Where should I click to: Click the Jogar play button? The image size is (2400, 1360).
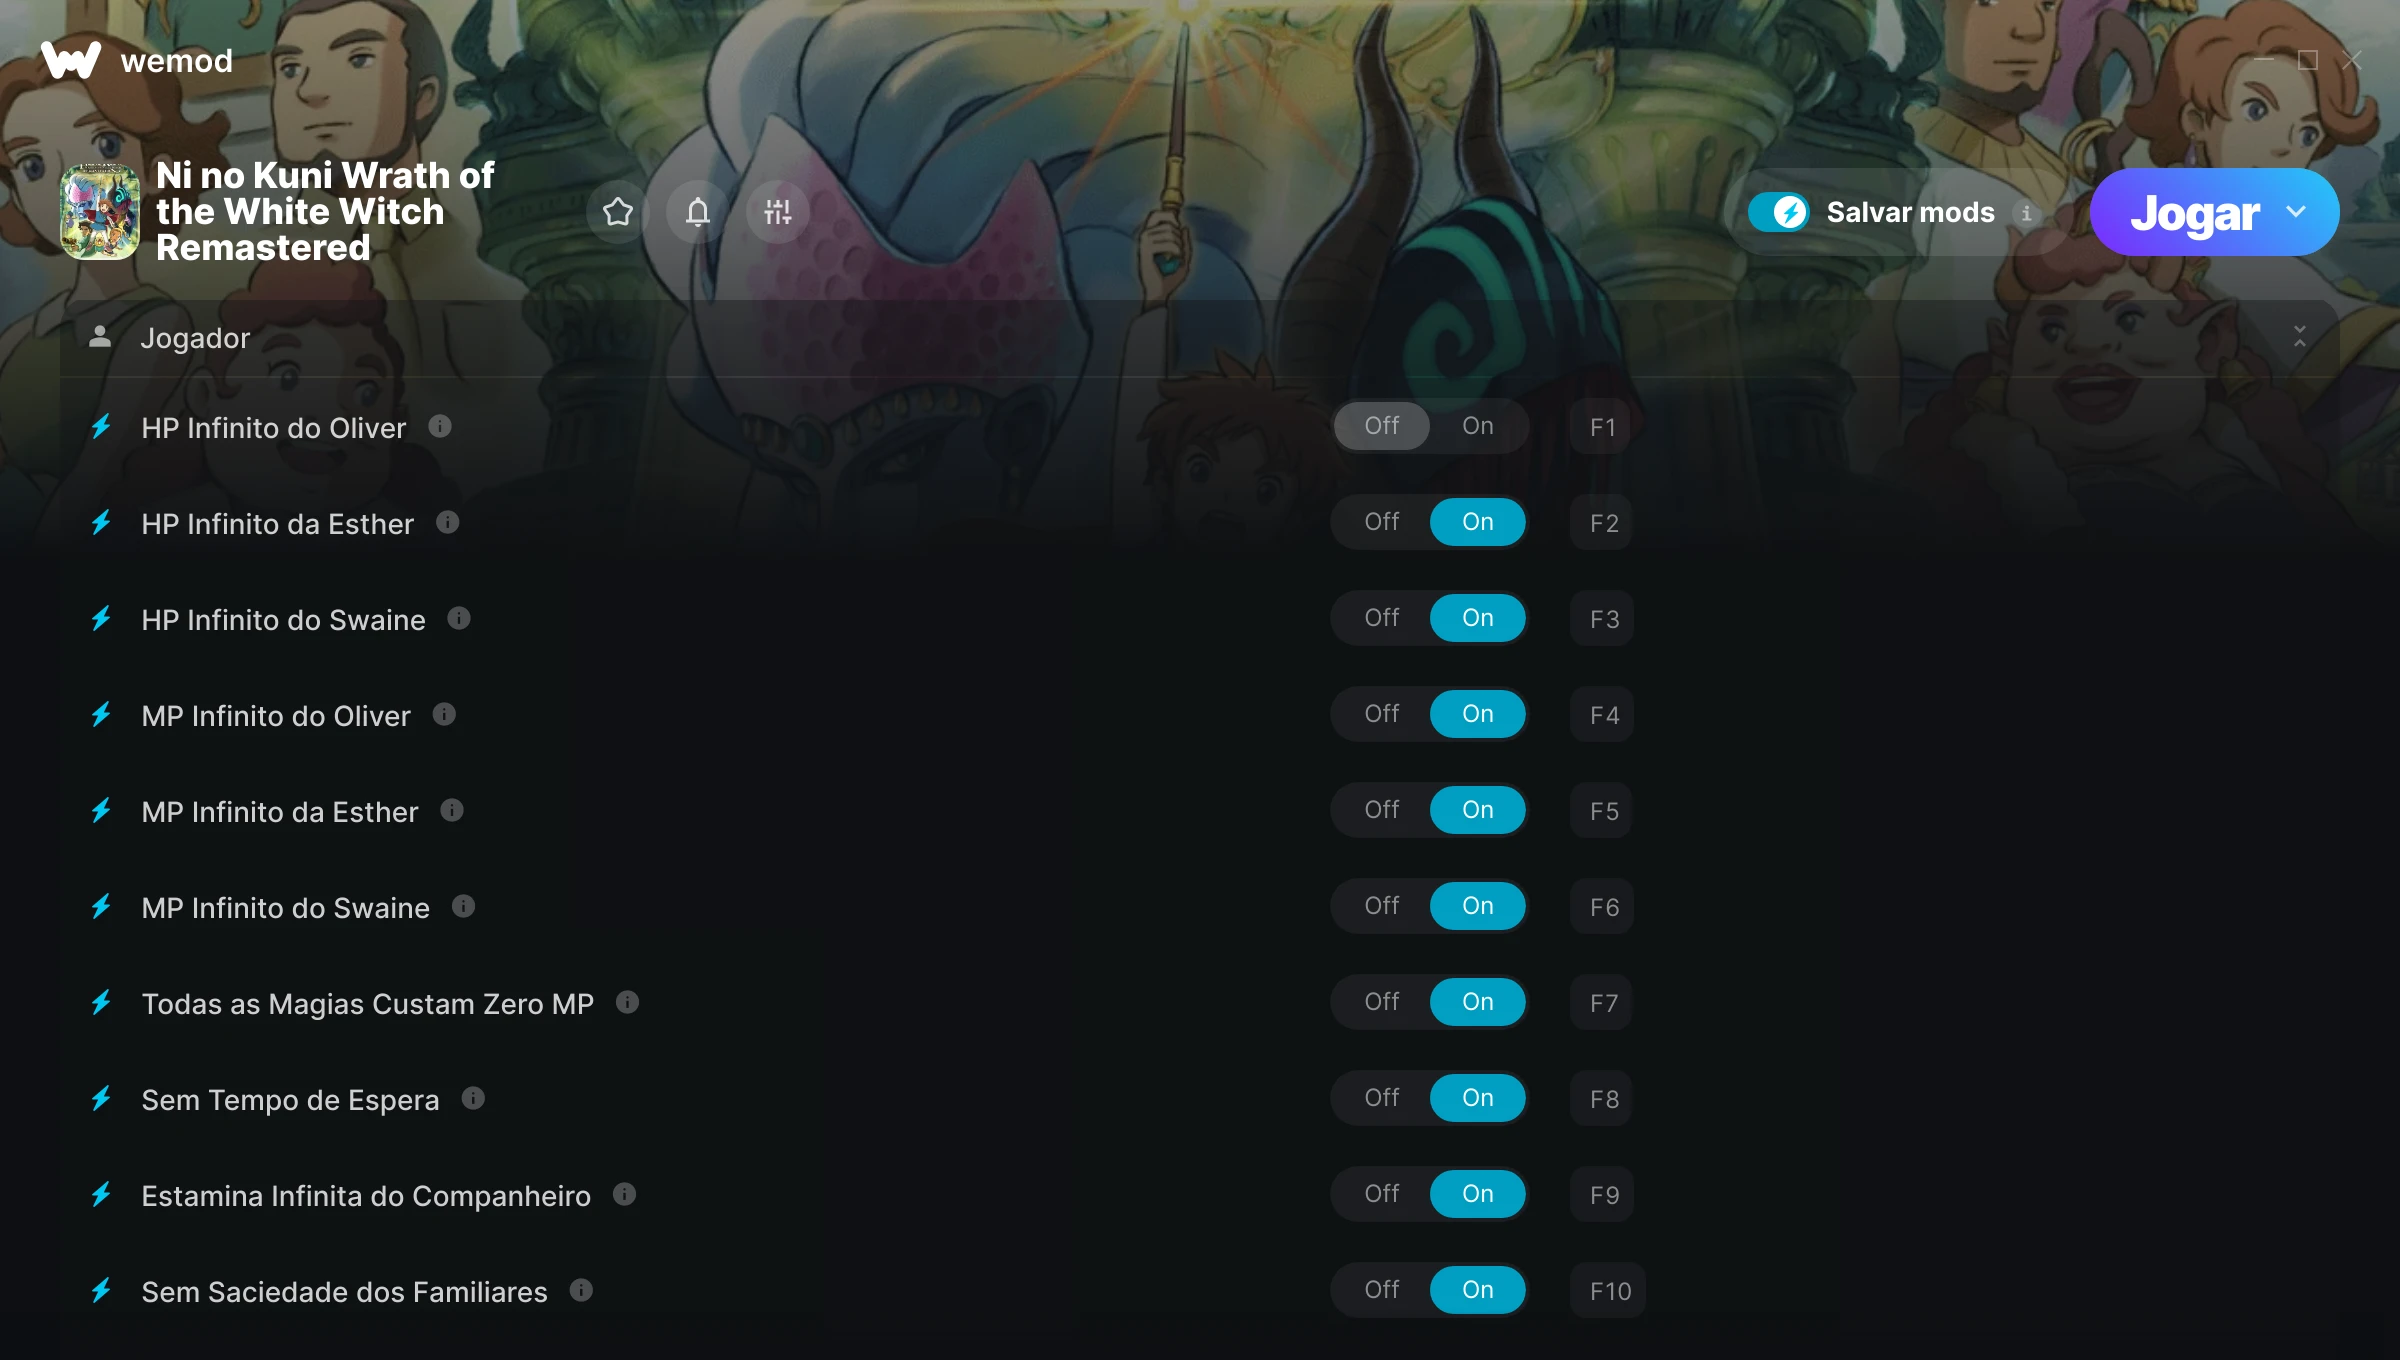tap(2194, 212)
